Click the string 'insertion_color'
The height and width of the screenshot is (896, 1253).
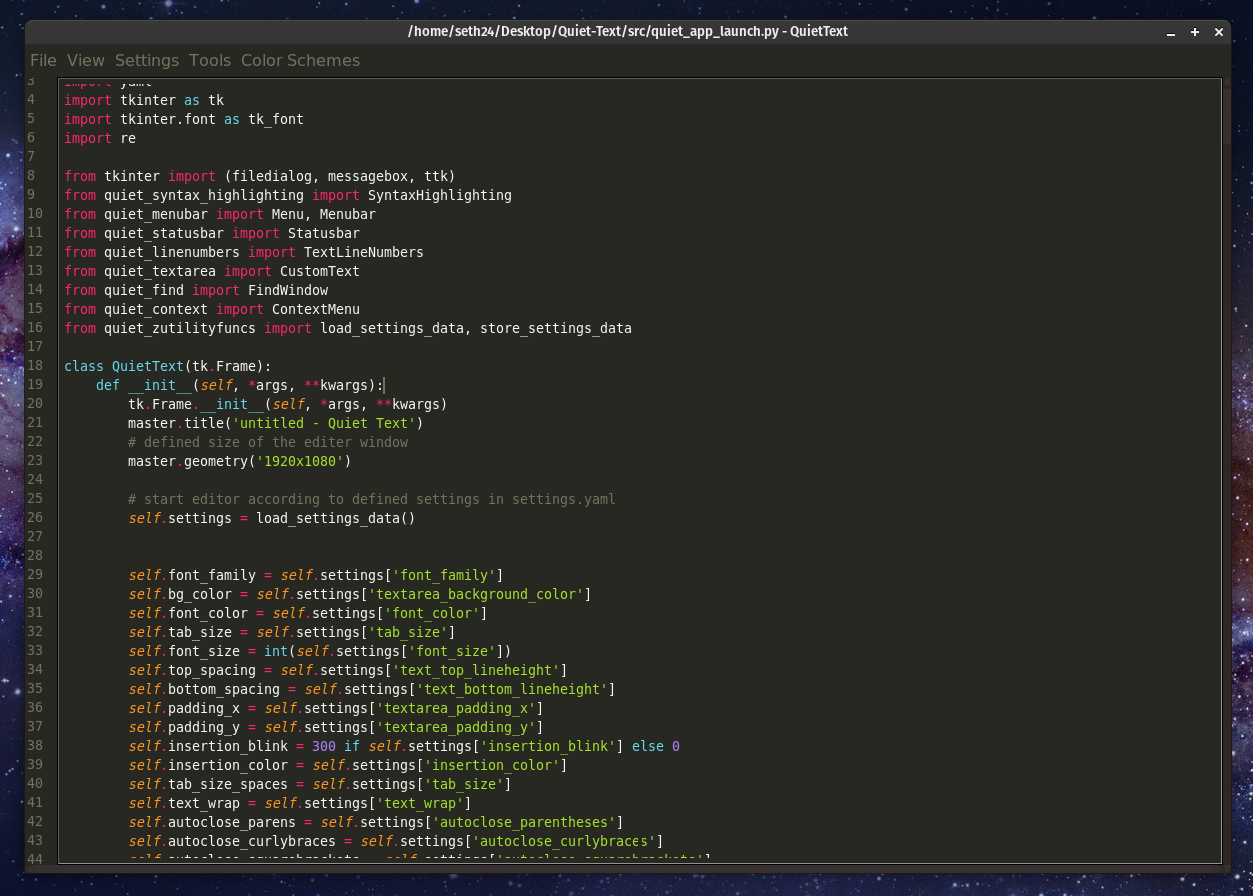point(491,765)
